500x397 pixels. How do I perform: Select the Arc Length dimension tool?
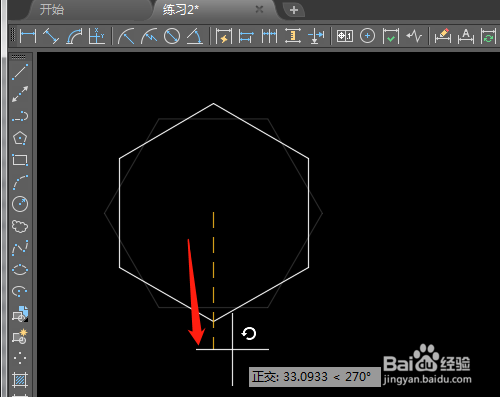74,36
